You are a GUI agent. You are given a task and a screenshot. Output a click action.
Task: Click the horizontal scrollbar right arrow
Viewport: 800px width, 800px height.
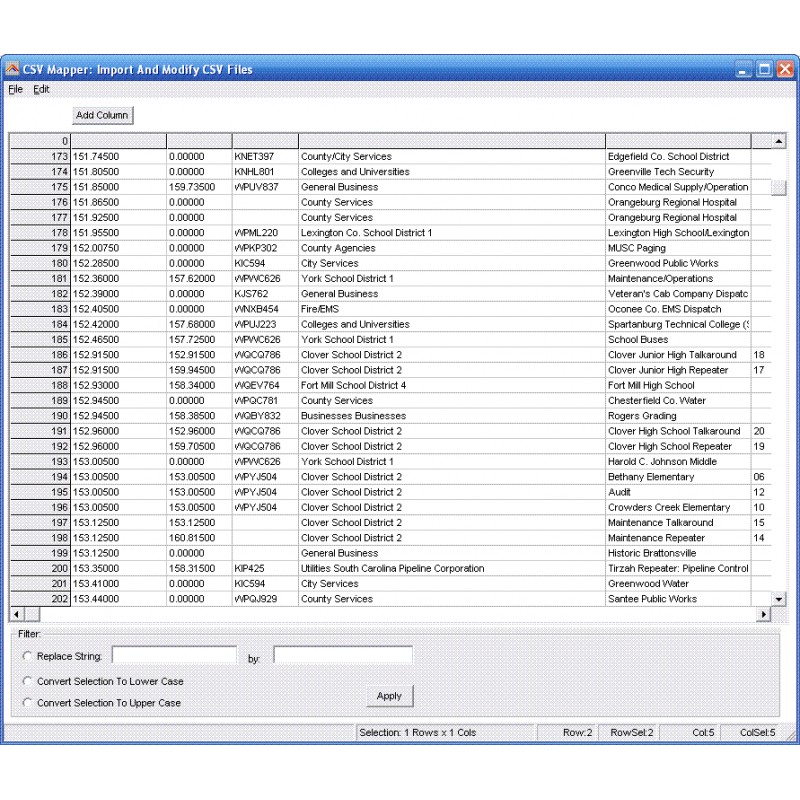pos(764,614)
